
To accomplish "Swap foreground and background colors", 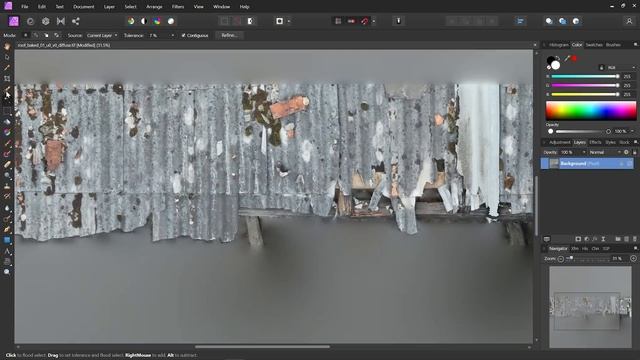I will click(x=558, y=58).
